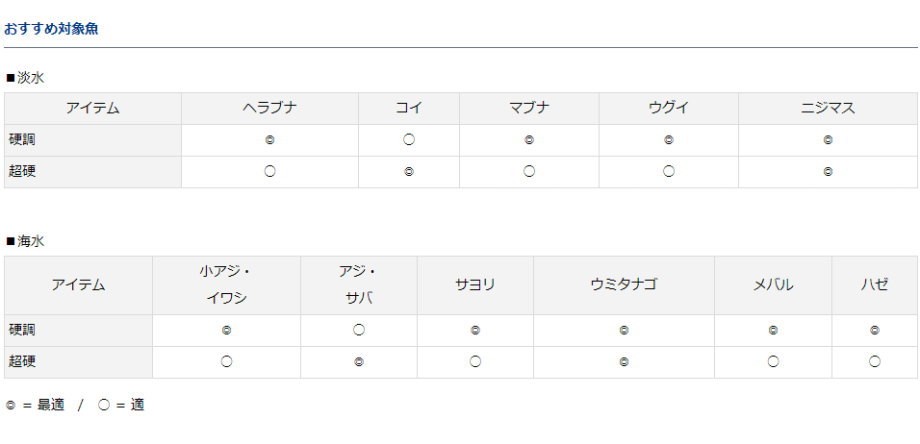Click the double-circle mark for 超硬 コイ
This screenshot has width=920, height=444.
[409, 172]
